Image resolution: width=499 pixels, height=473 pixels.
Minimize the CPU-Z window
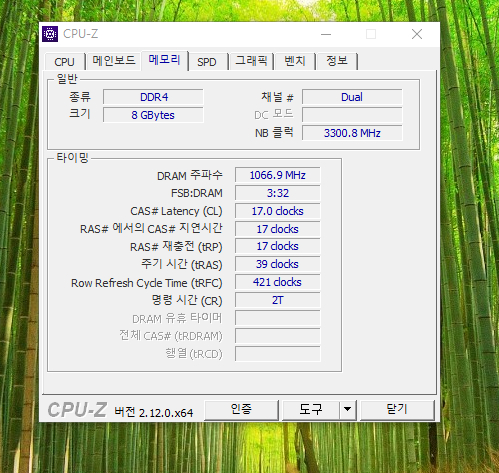pos(326,34)
